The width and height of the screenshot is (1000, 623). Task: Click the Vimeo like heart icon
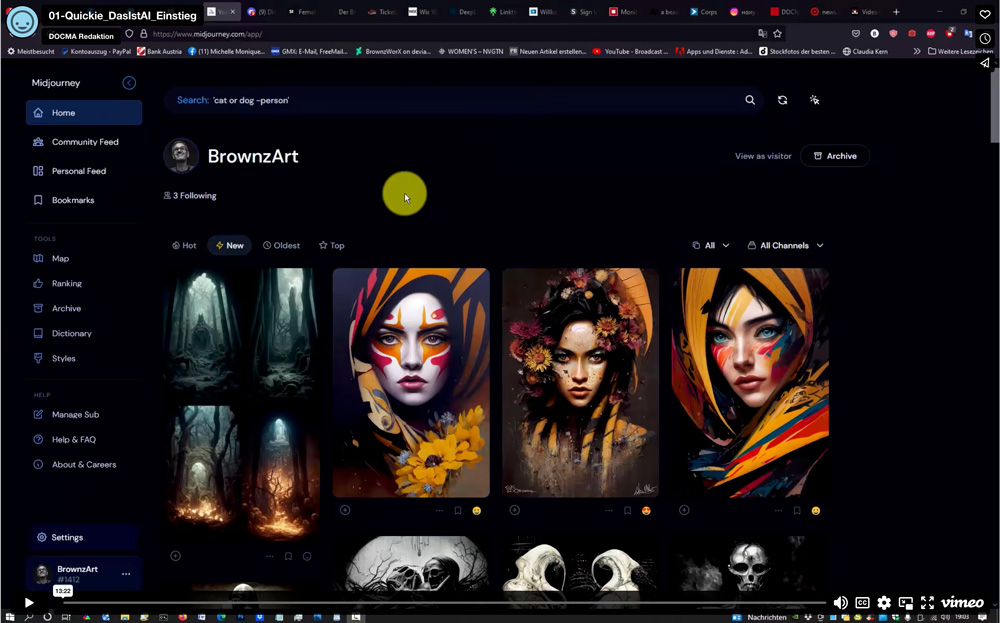pos(985,14)
